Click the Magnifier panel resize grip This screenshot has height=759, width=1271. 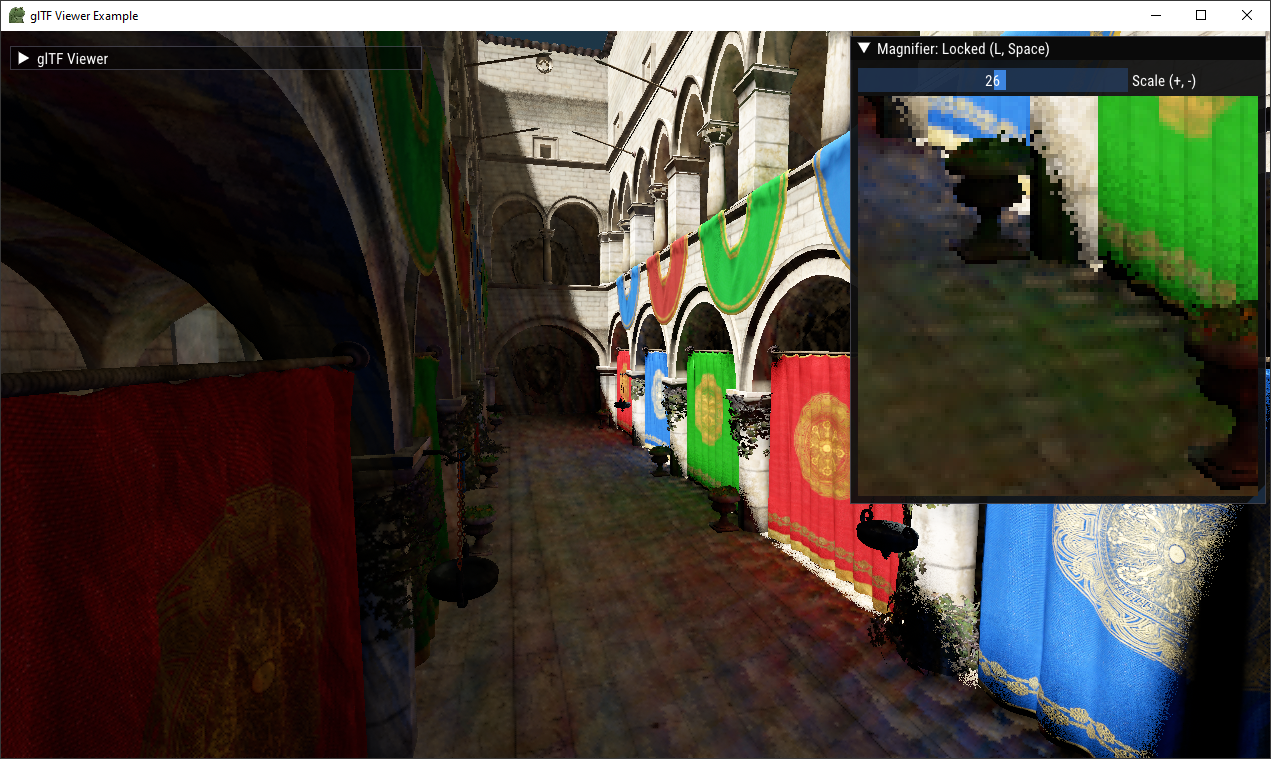1257,495
